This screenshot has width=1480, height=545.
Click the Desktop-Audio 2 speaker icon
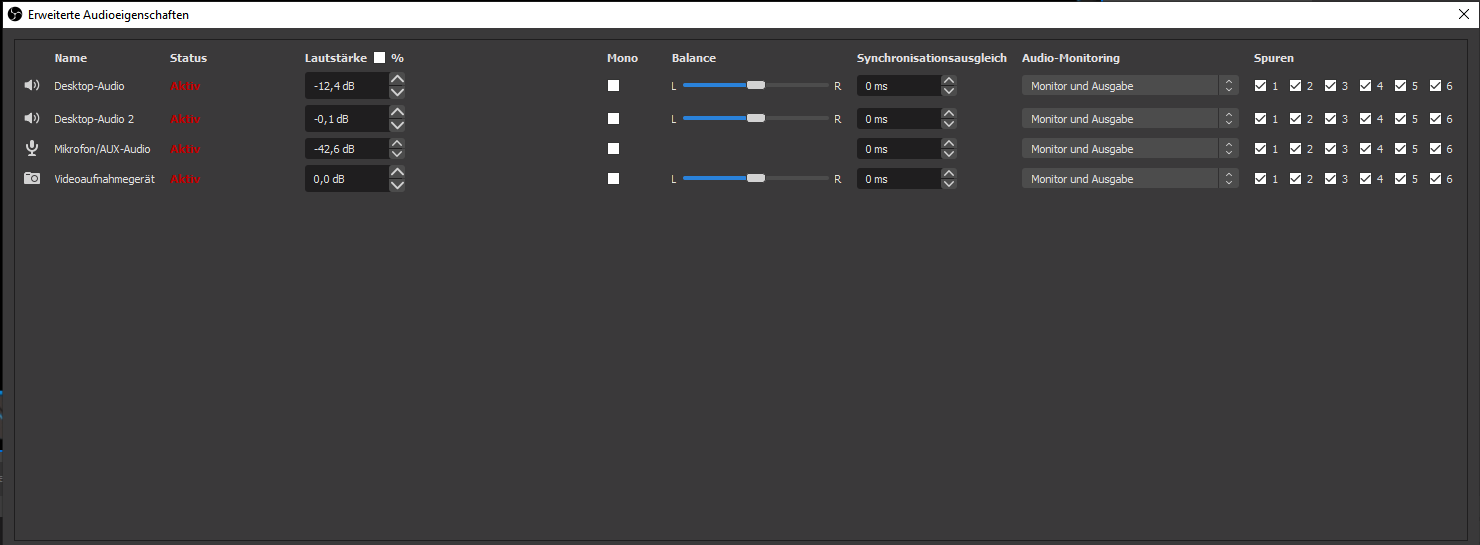pos(32,119)
